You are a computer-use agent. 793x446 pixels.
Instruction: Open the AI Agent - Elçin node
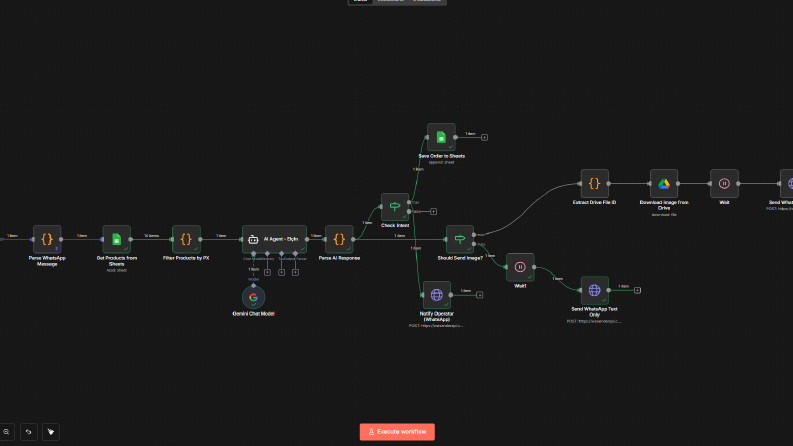pyautogui.click(x=274, y=239)
